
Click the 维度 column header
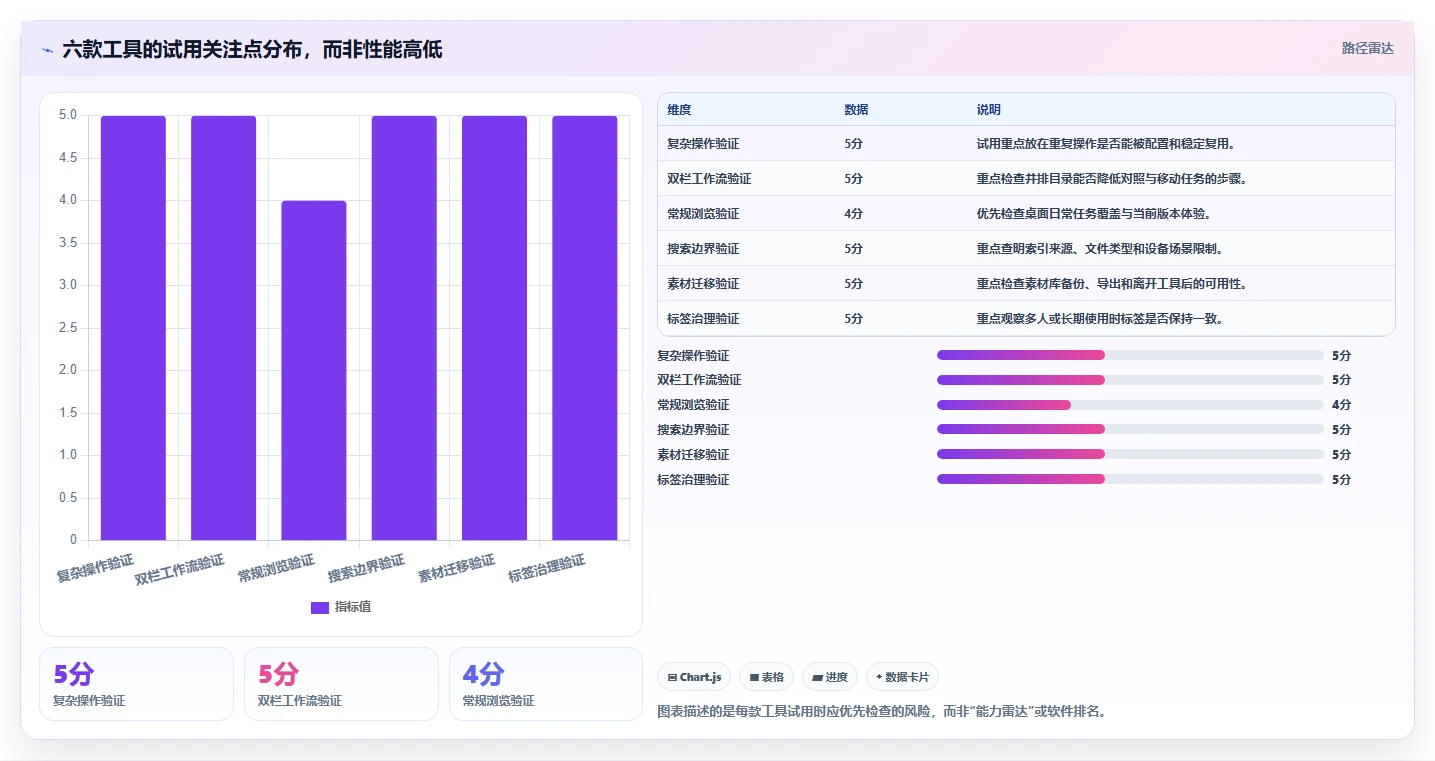point(679,110)
